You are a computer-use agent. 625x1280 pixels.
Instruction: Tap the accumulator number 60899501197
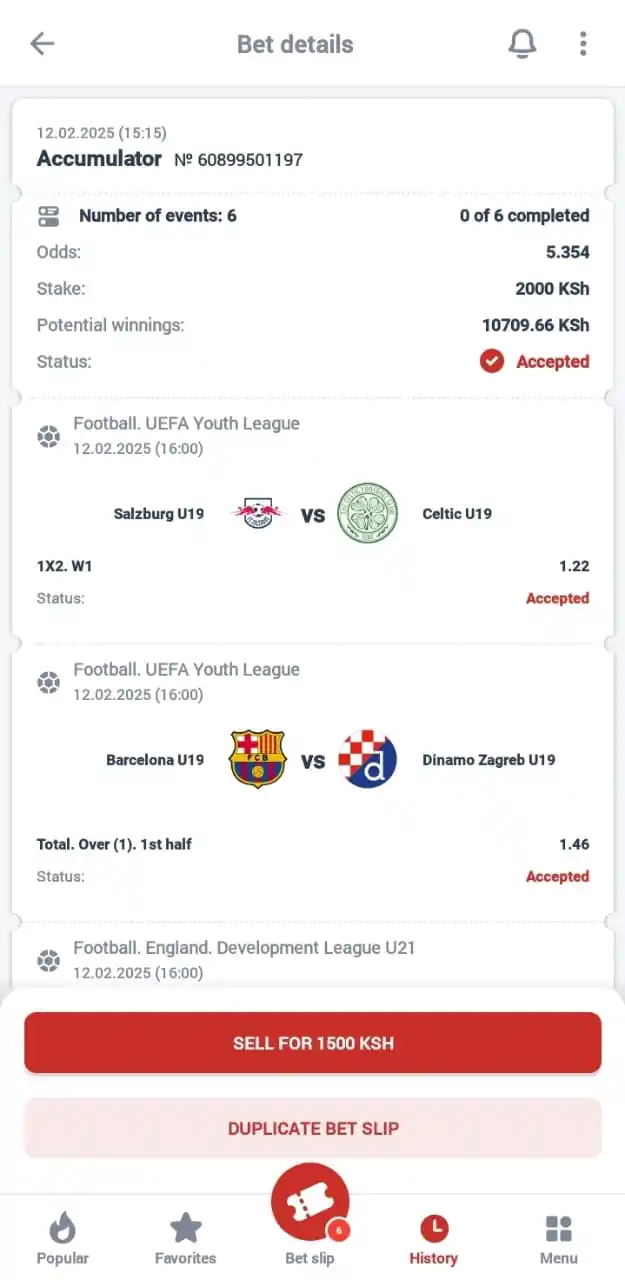click(238, 159)
